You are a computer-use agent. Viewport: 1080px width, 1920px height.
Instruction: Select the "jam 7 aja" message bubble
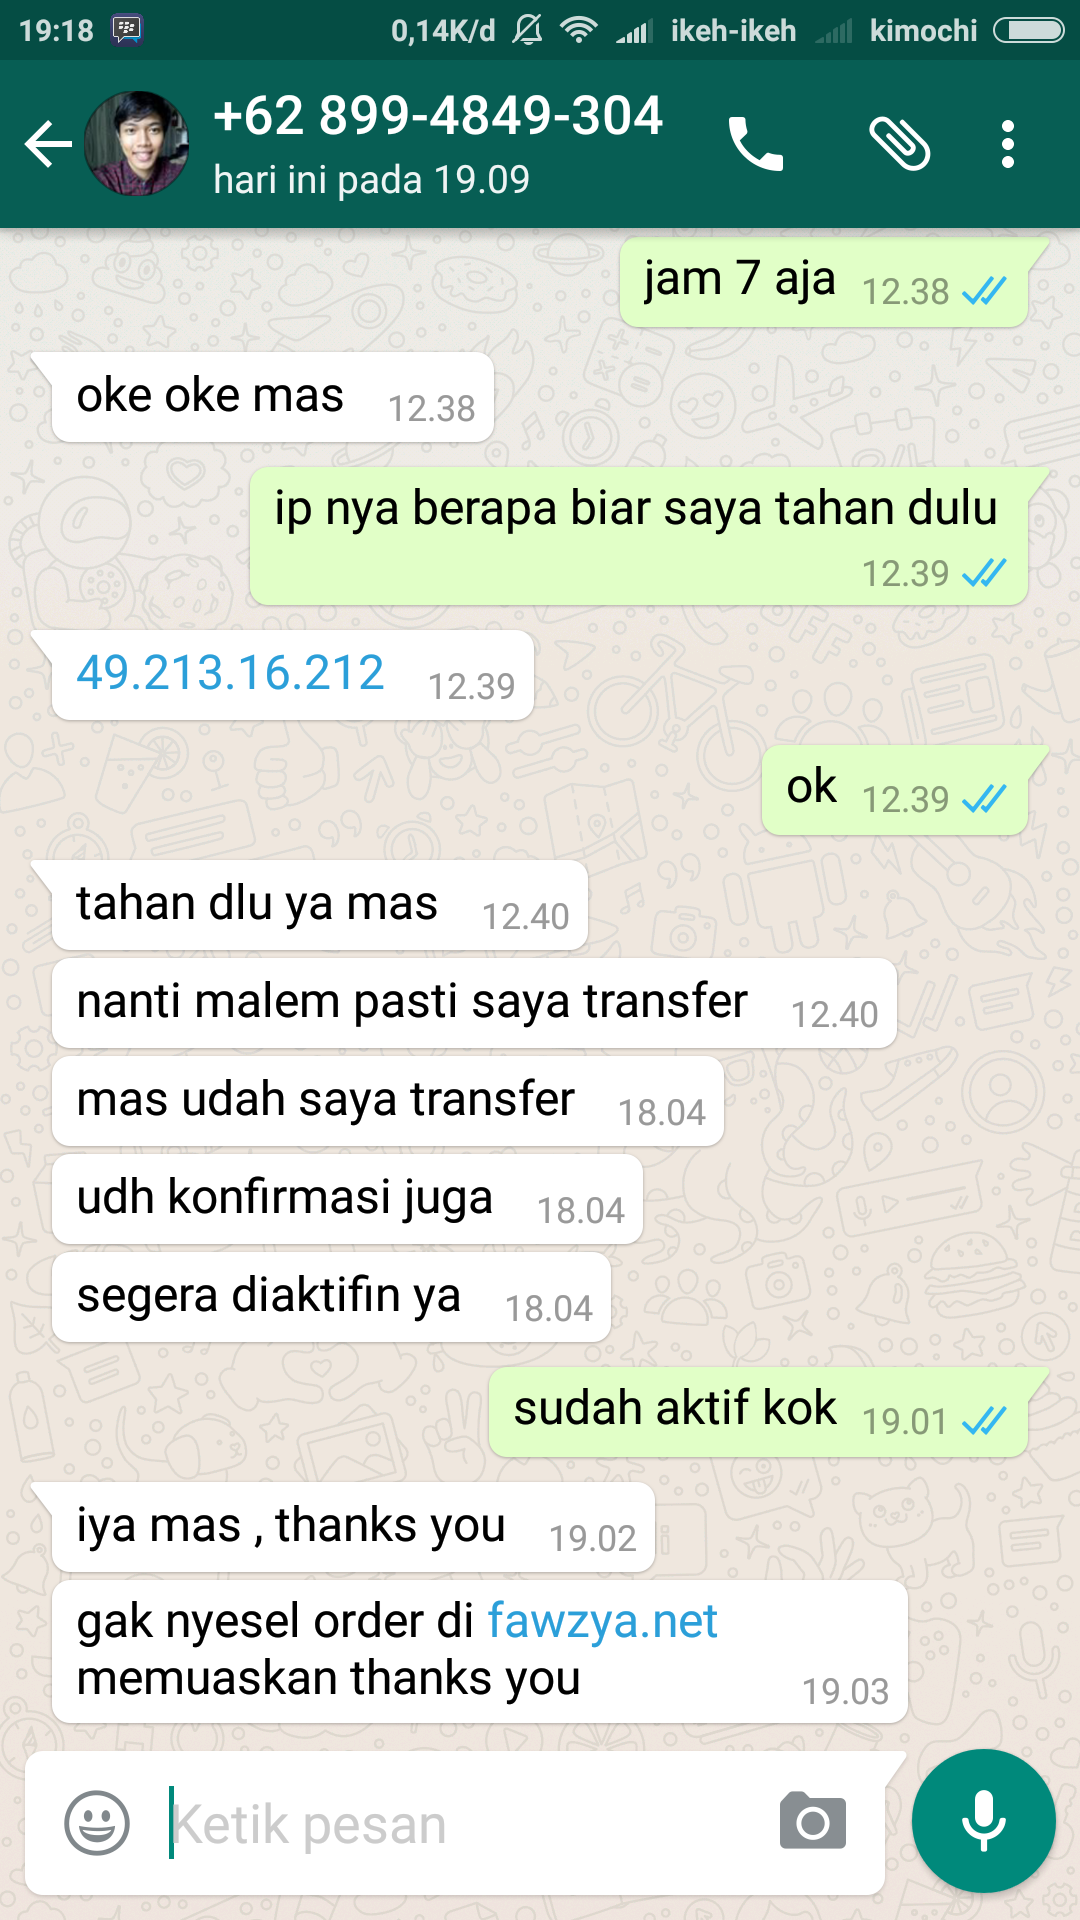[824, 282]
